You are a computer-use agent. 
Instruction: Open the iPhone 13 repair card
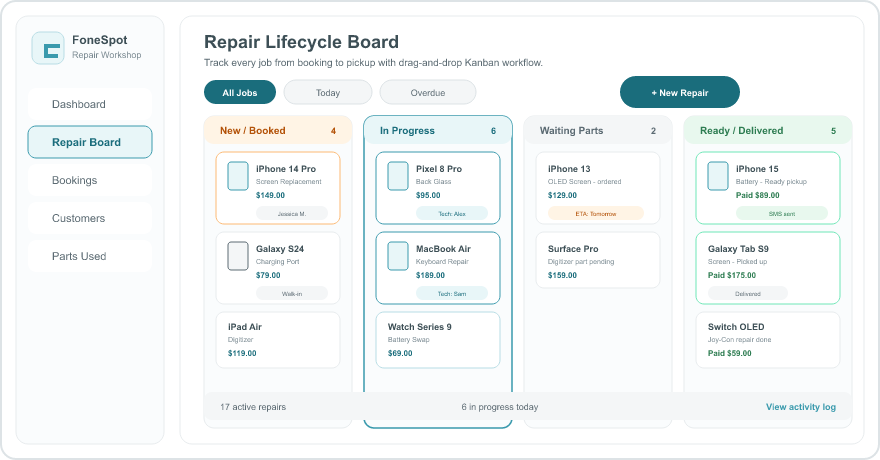click(x=598, y=188)
